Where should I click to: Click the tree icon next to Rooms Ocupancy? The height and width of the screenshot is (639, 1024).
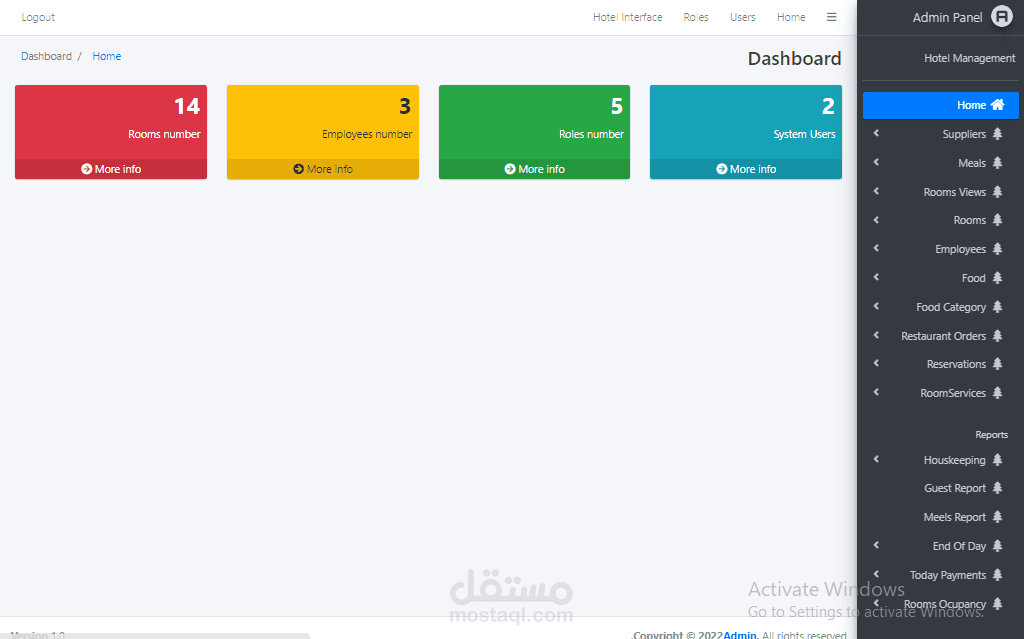[997, 604]
